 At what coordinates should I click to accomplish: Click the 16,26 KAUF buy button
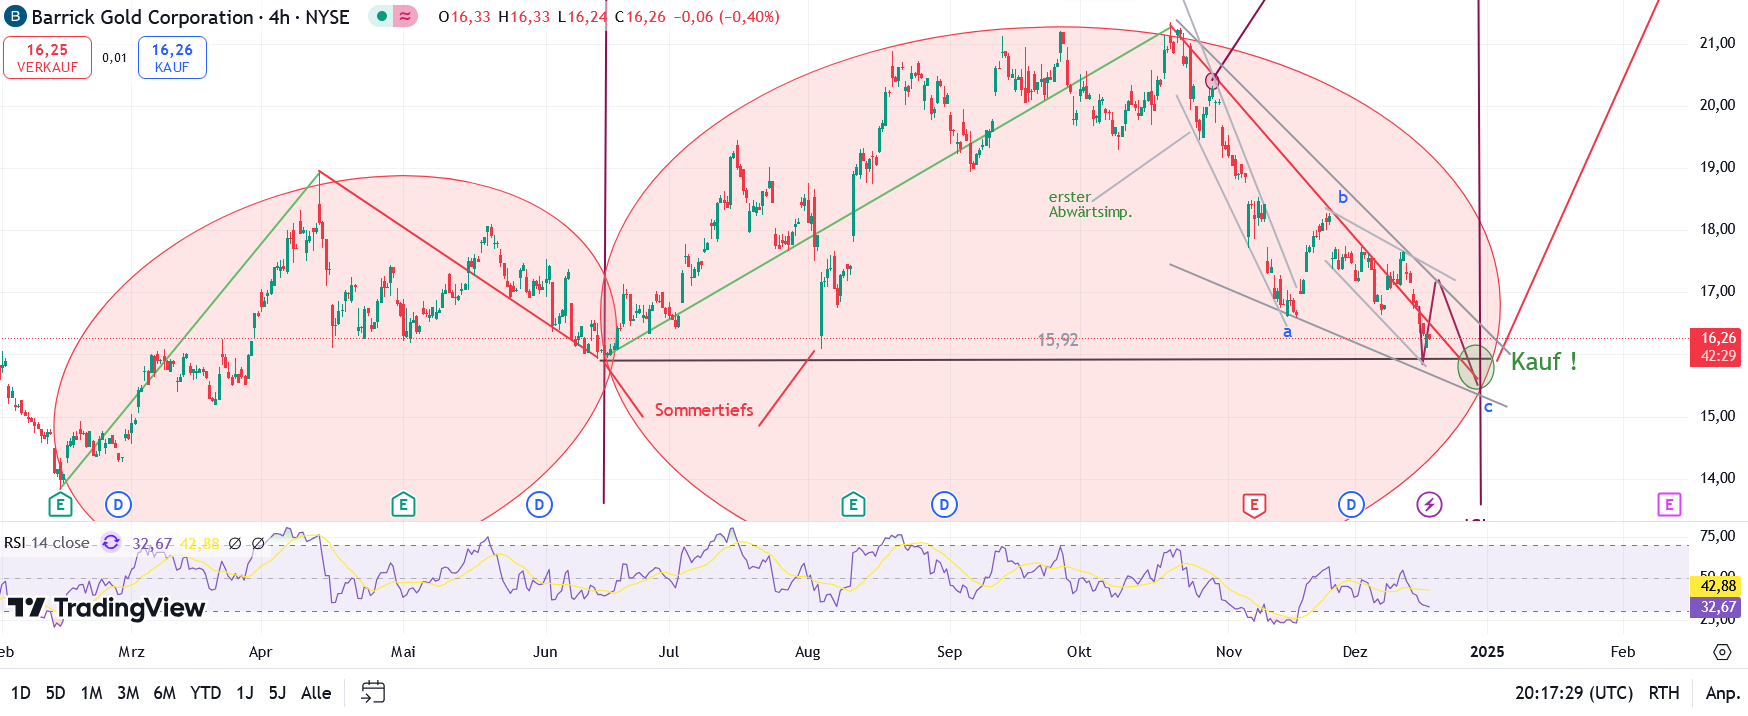point(172,57)
